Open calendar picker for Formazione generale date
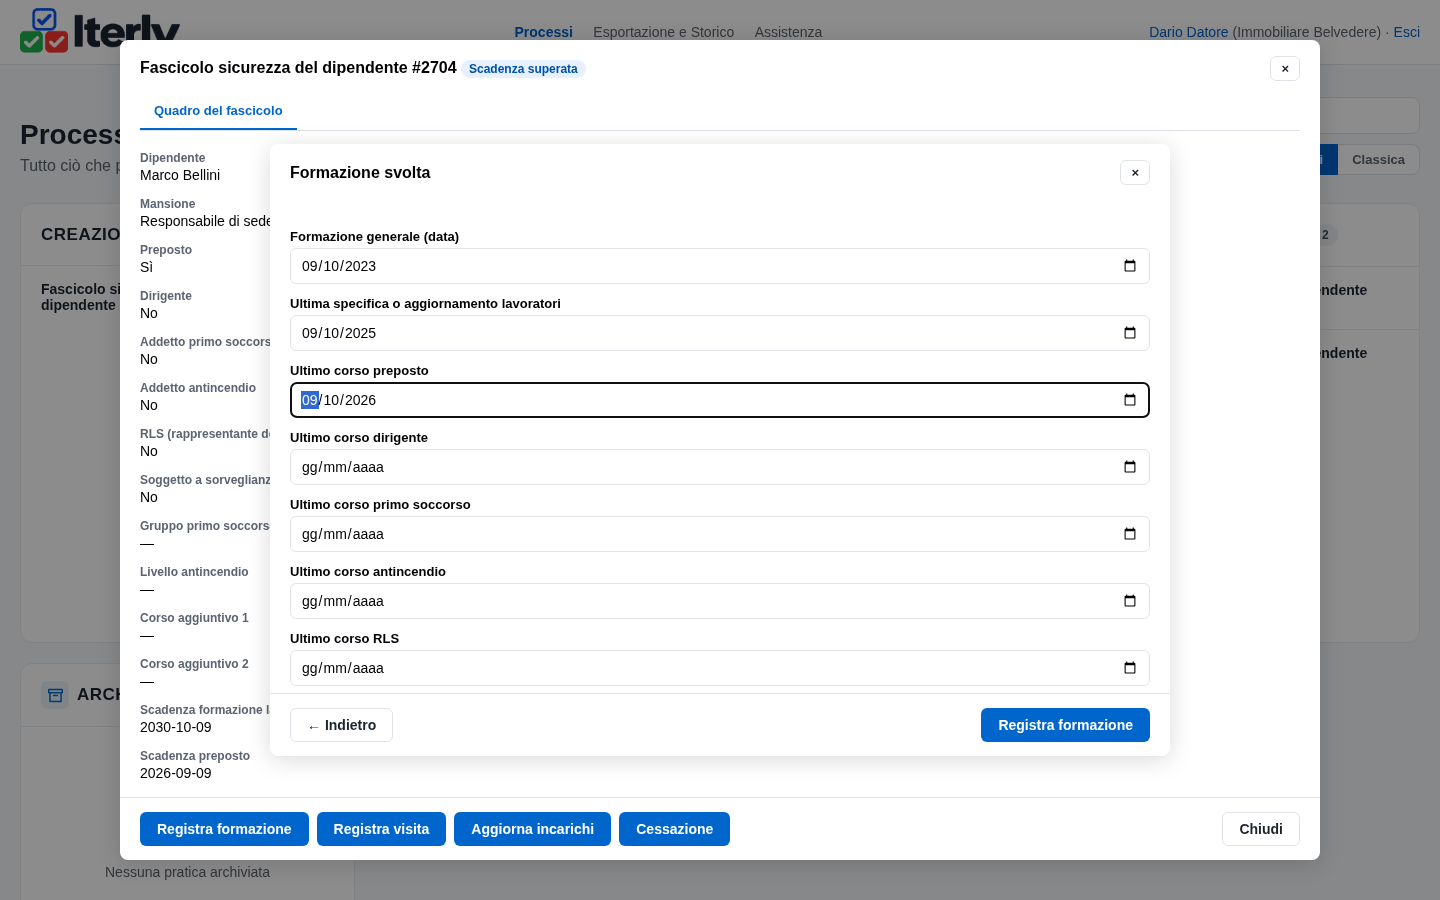This screenshot has width=1440, height=900. 1130,266
